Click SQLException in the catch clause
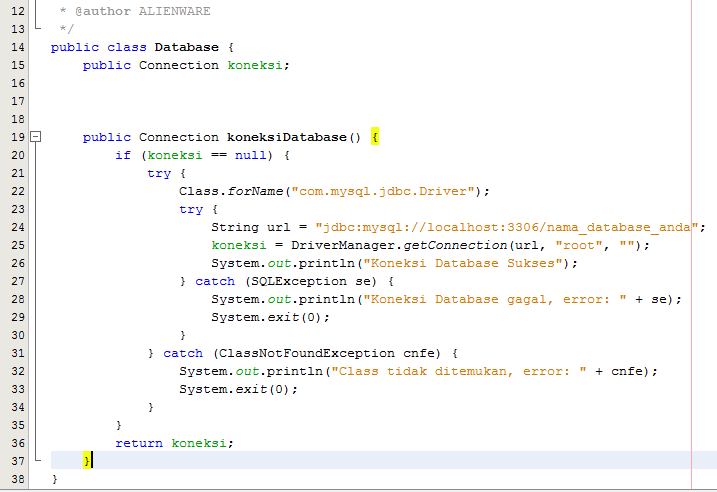717x492 pixels. 299,281
